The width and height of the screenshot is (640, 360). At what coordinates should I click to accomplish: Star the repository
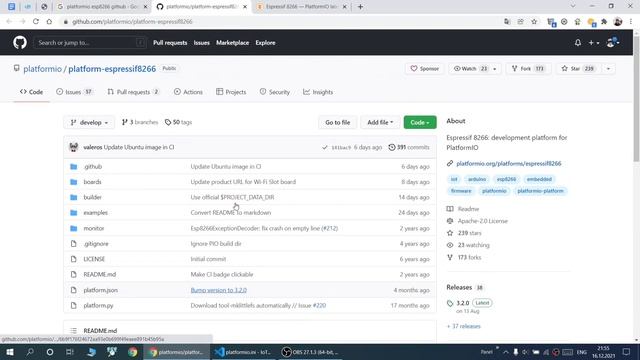(x=578, y=69)
